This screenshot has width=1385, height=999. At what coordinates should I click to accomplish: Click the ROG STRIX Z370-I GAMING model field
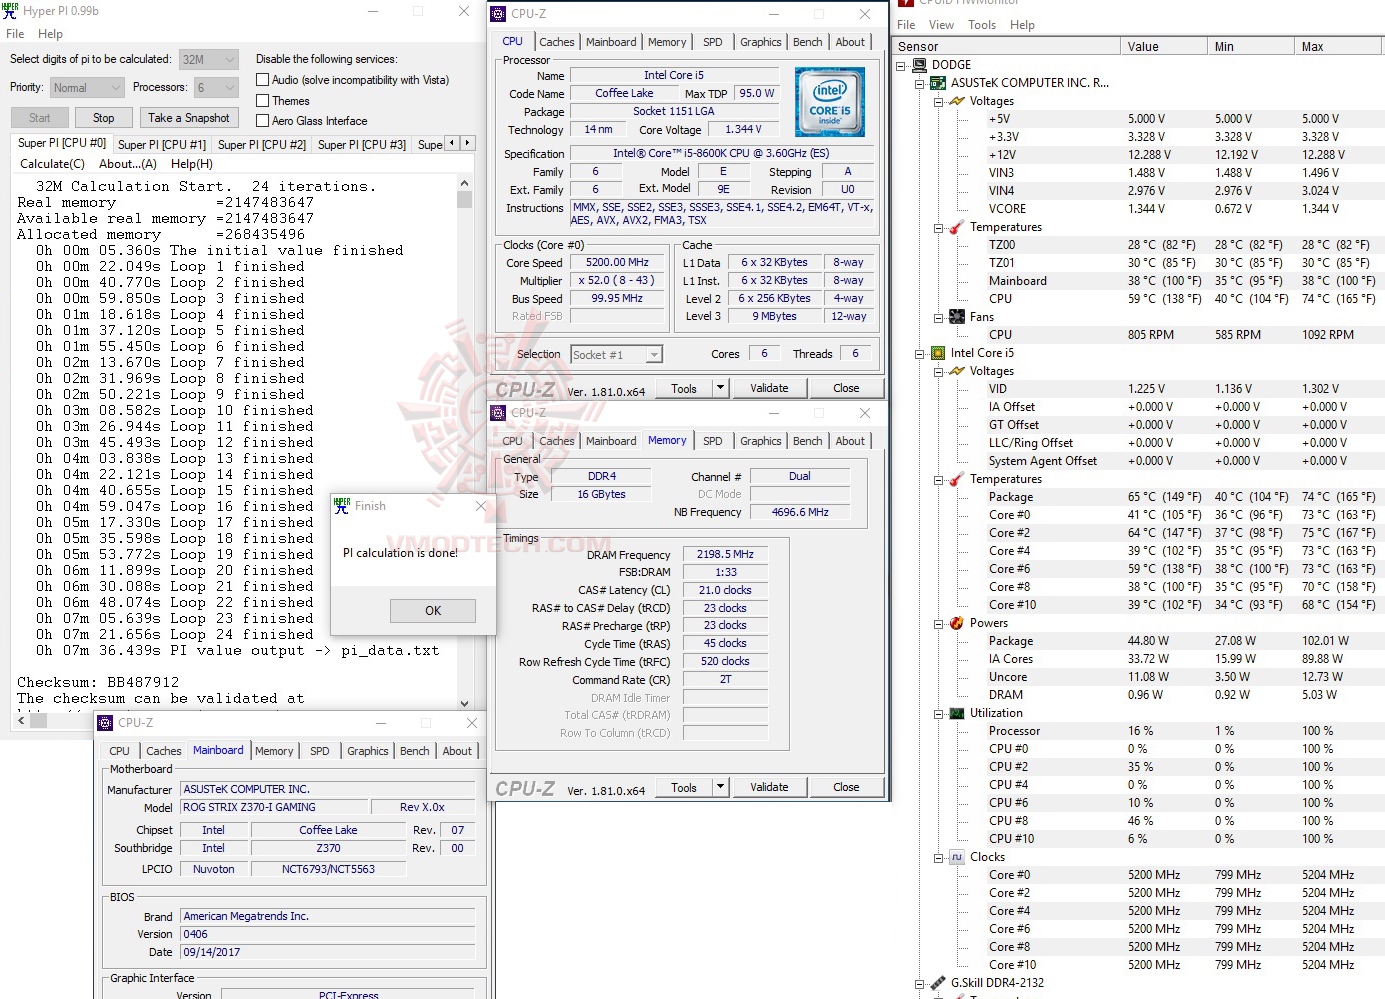pos(275,807)
